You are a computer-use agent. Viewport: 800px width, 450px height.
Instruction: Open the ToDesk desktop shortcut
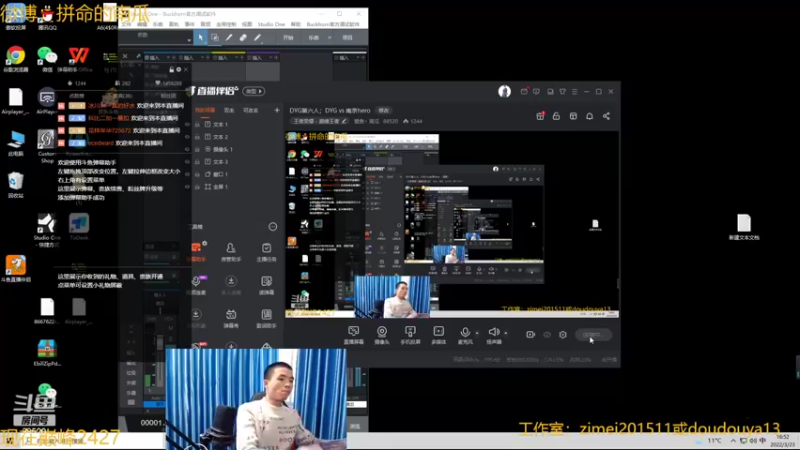[79, 228]
